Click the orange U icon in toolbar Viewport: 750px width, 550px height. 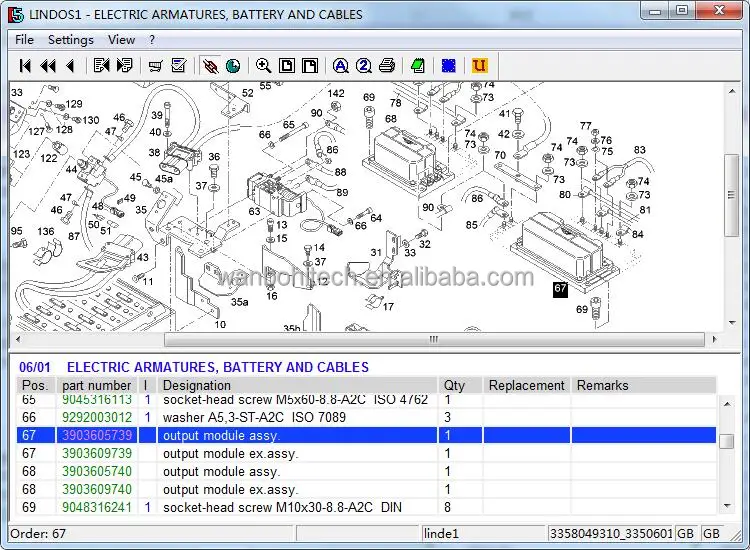click(480, 66)
